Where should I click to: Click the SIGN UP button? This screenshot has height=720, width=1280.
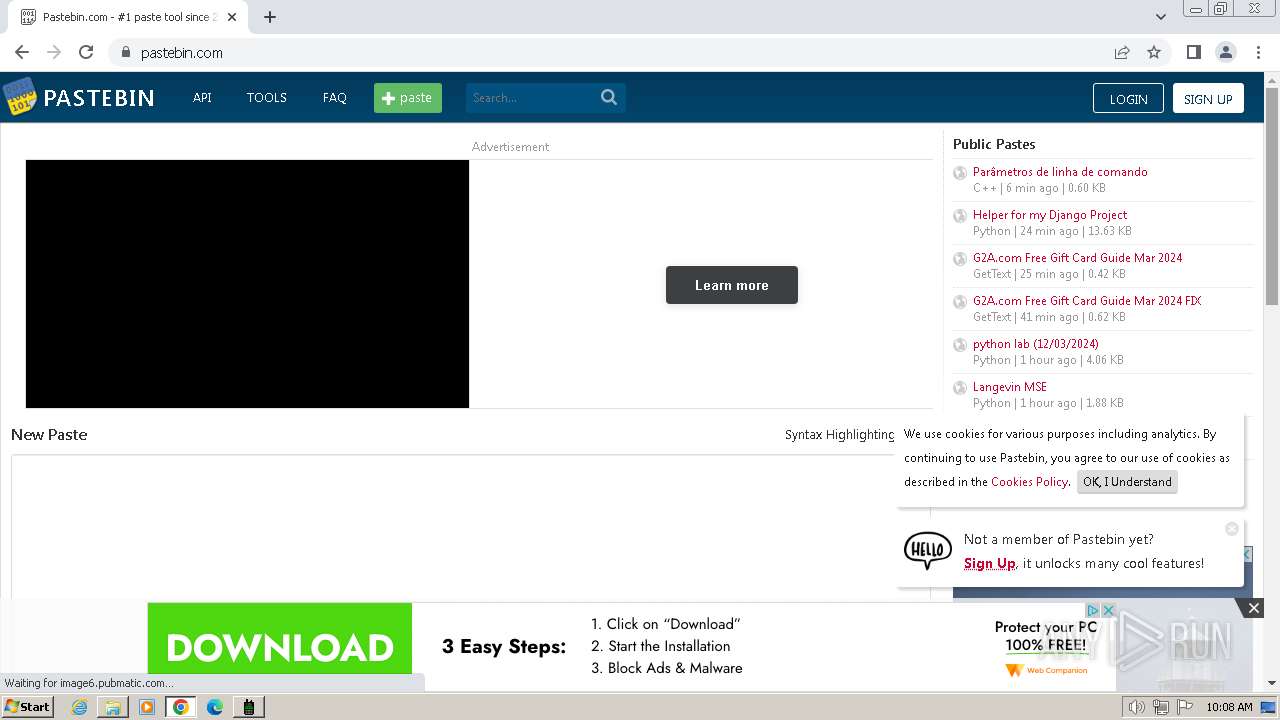[x=1208, y=98]
